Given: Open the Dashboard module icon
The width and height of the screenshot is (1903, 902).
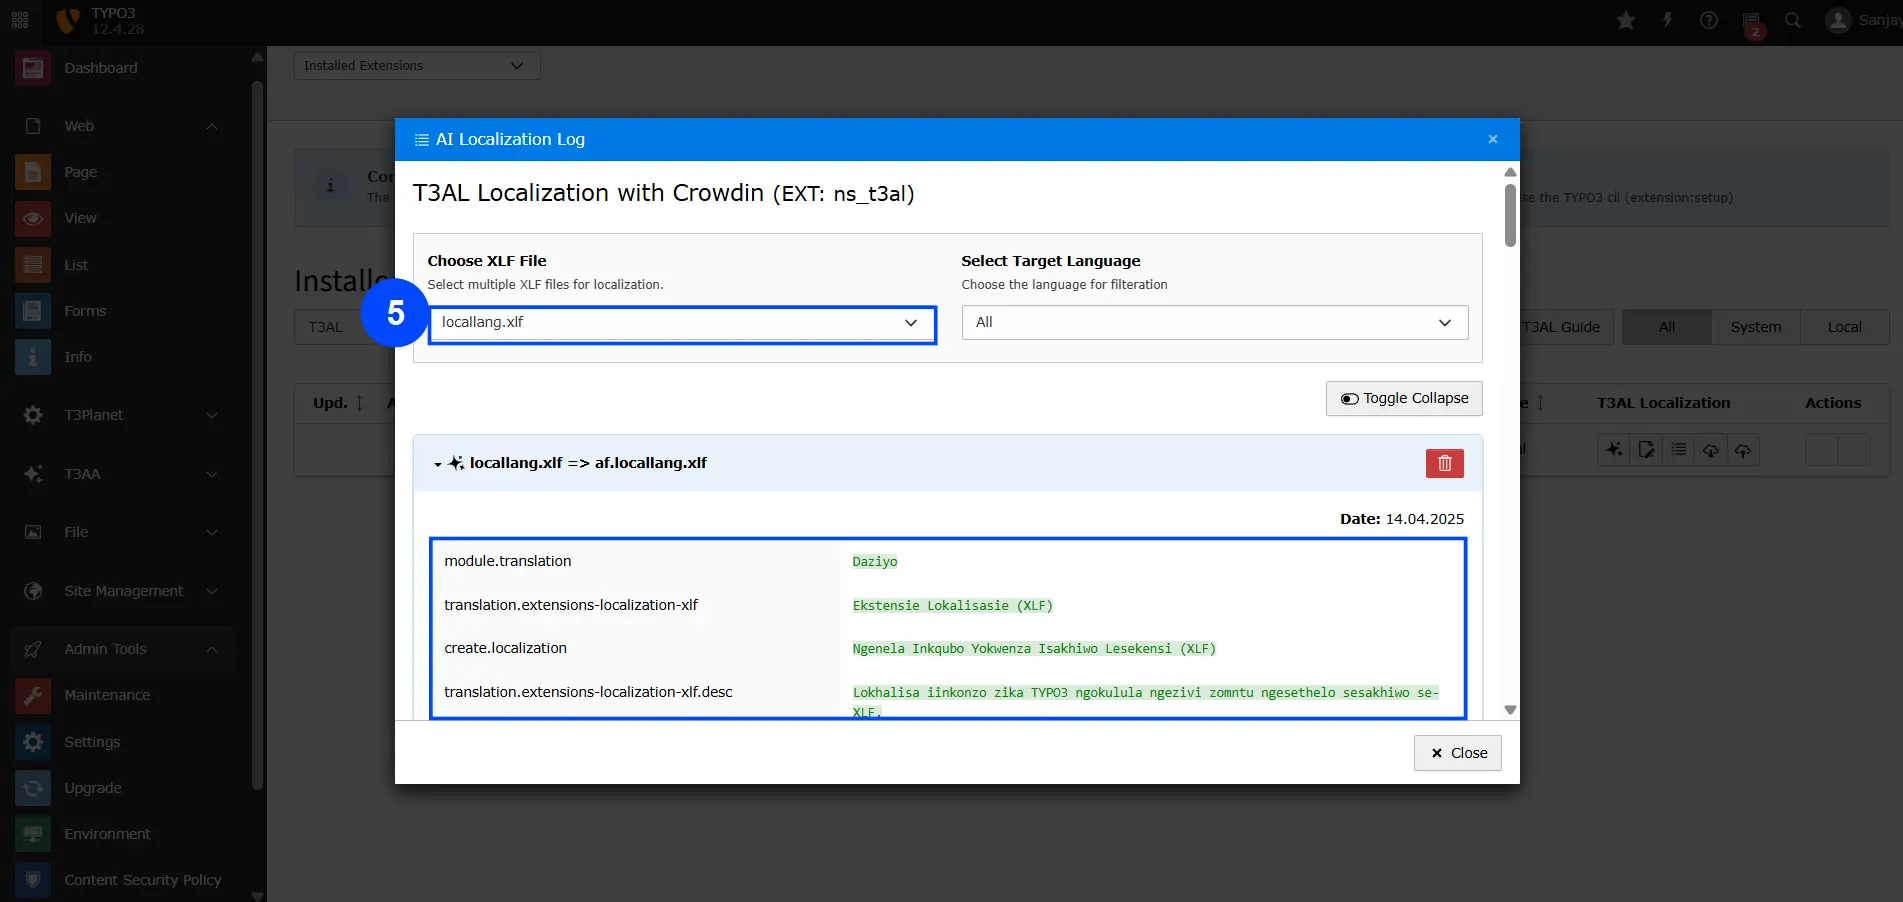Looking at the screenshot, I should point(33,68).
